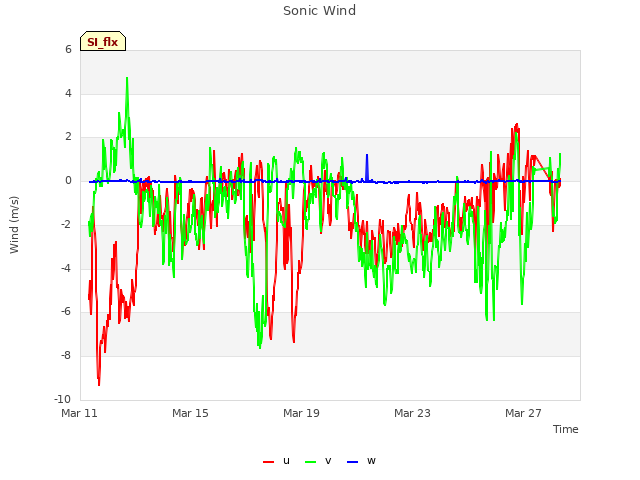Toggle the u series legend entry

click(x=276, y=461)
